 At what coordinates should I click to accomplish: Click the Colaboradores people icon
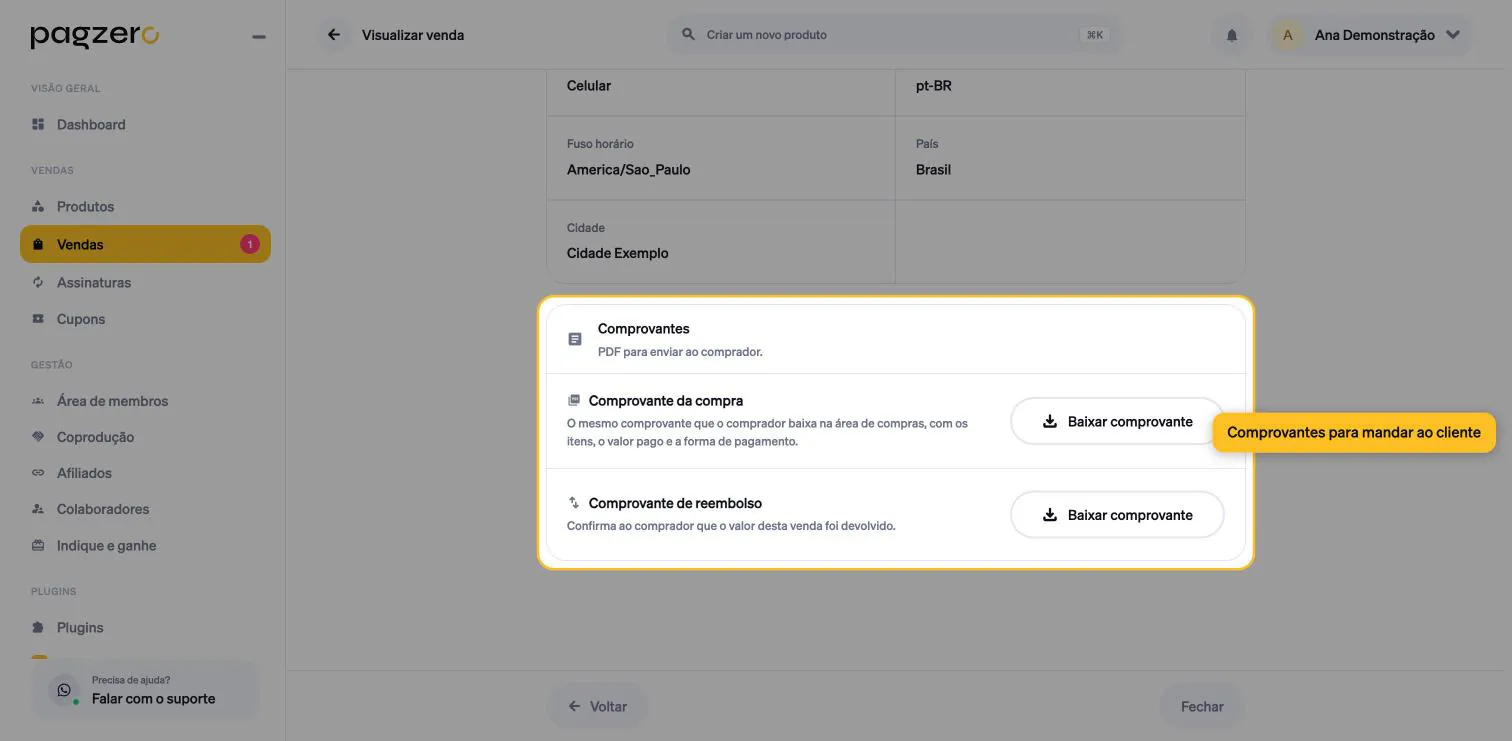pyautogui.click(x=38, y=509)
